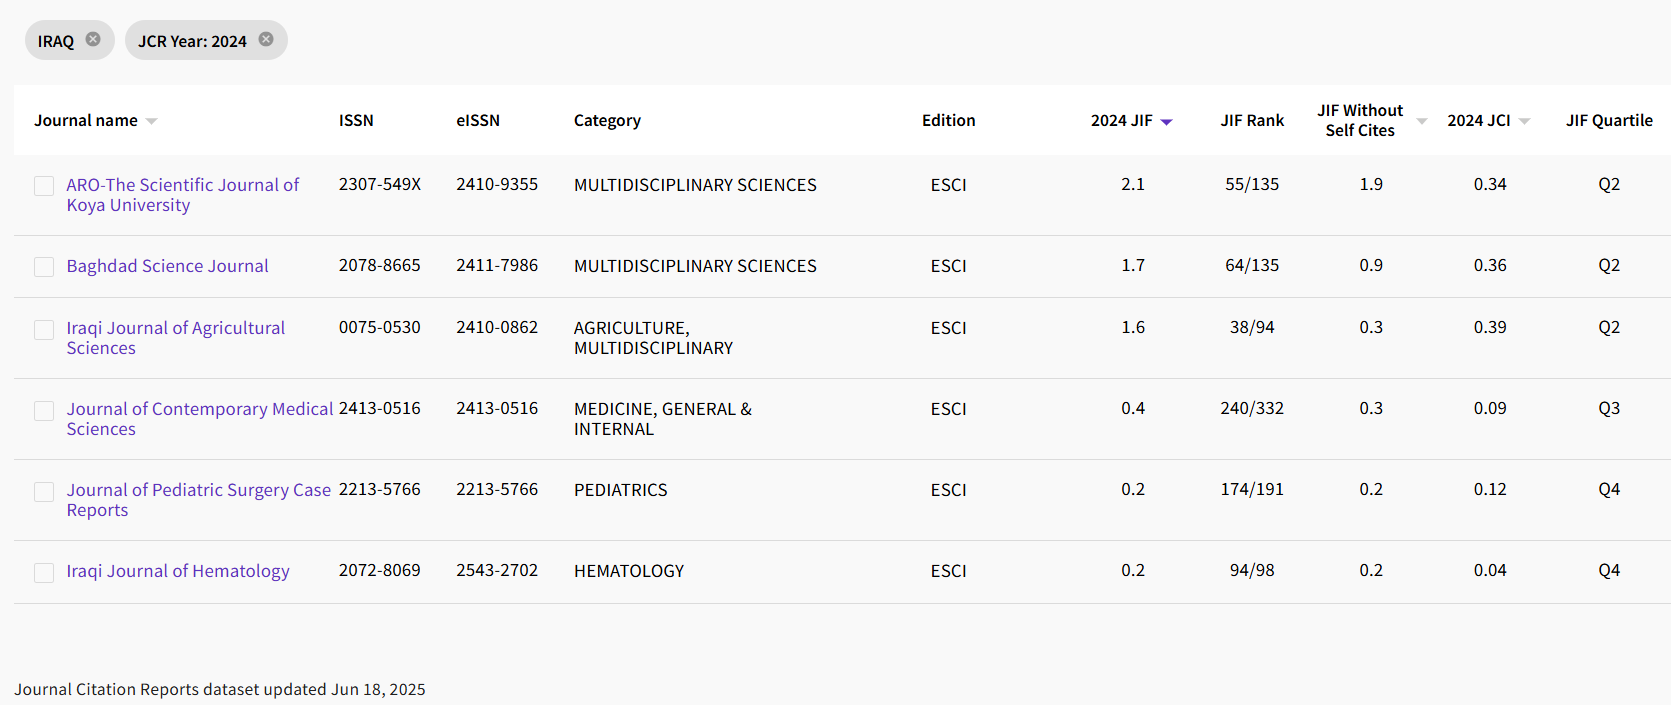Viewport: 1671px width, 705px height.
Task: Open Baghdad Science Journal link
Action: [167, 266]
